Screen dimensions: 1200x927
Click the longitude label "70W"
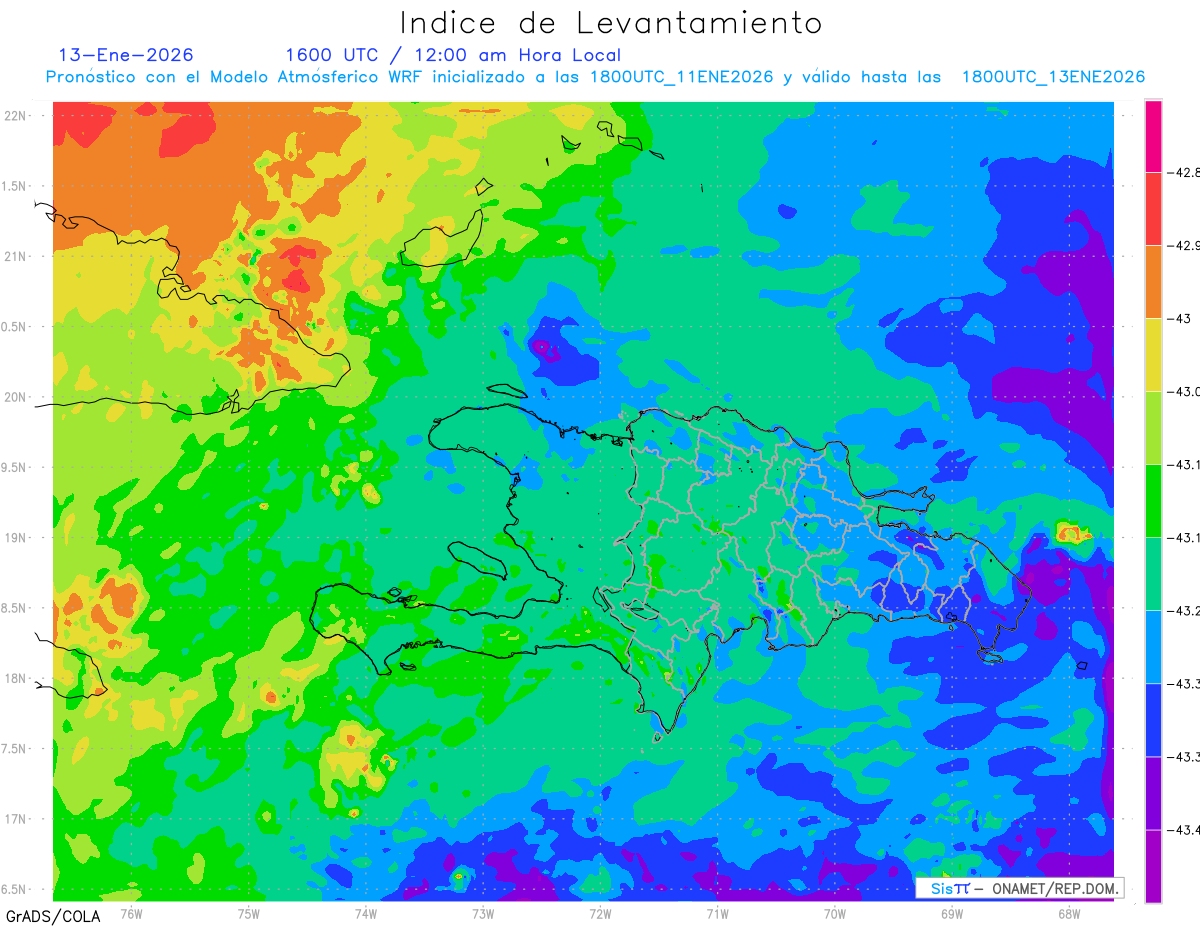835,912
